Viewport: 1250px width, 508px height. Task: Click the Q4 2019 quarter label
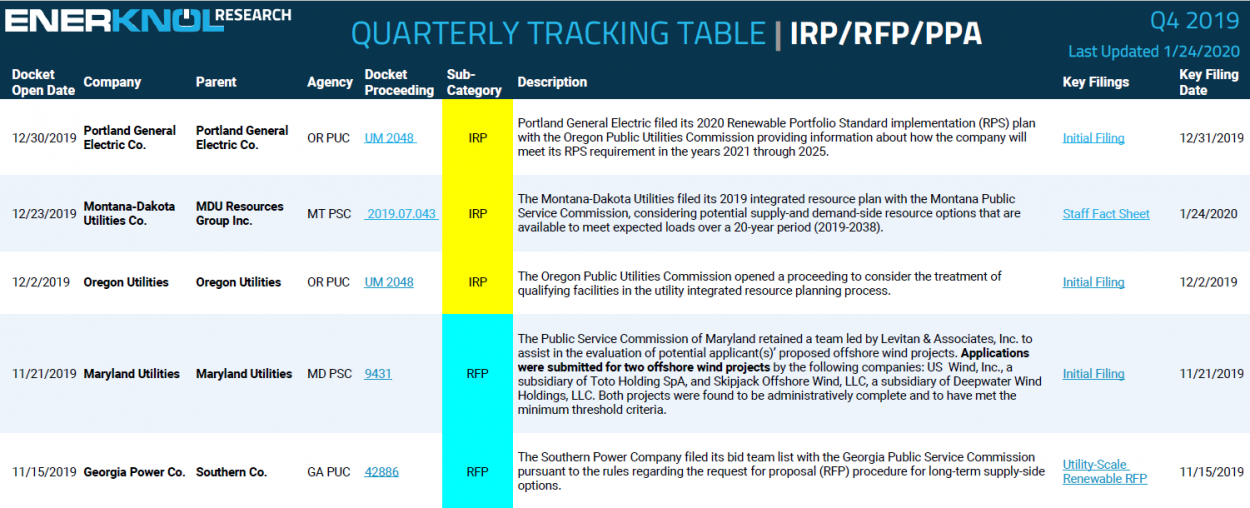click(x=1193, y=21)
